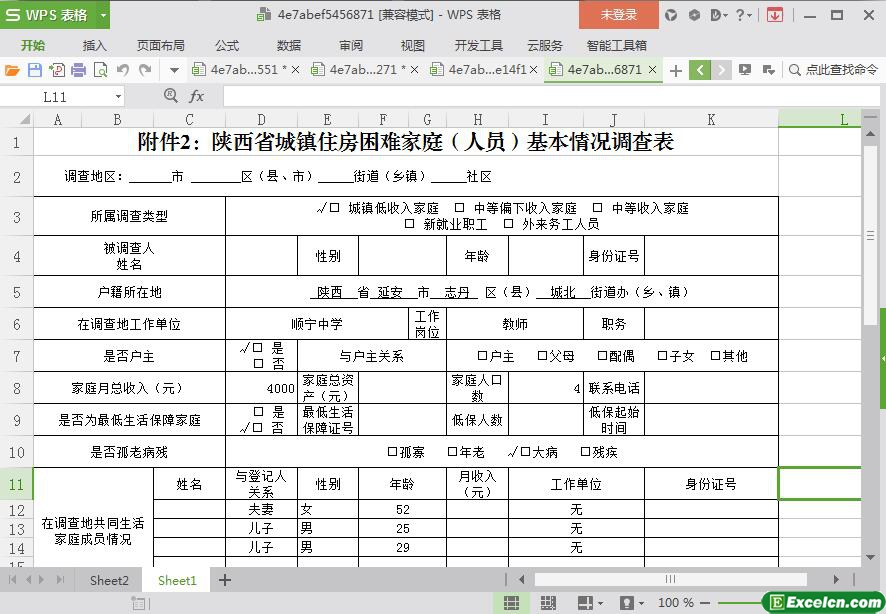Screen dimensions: 886x614
Task: Expand the quick access toolbar customize arrow
Action: tap(174, 70)
